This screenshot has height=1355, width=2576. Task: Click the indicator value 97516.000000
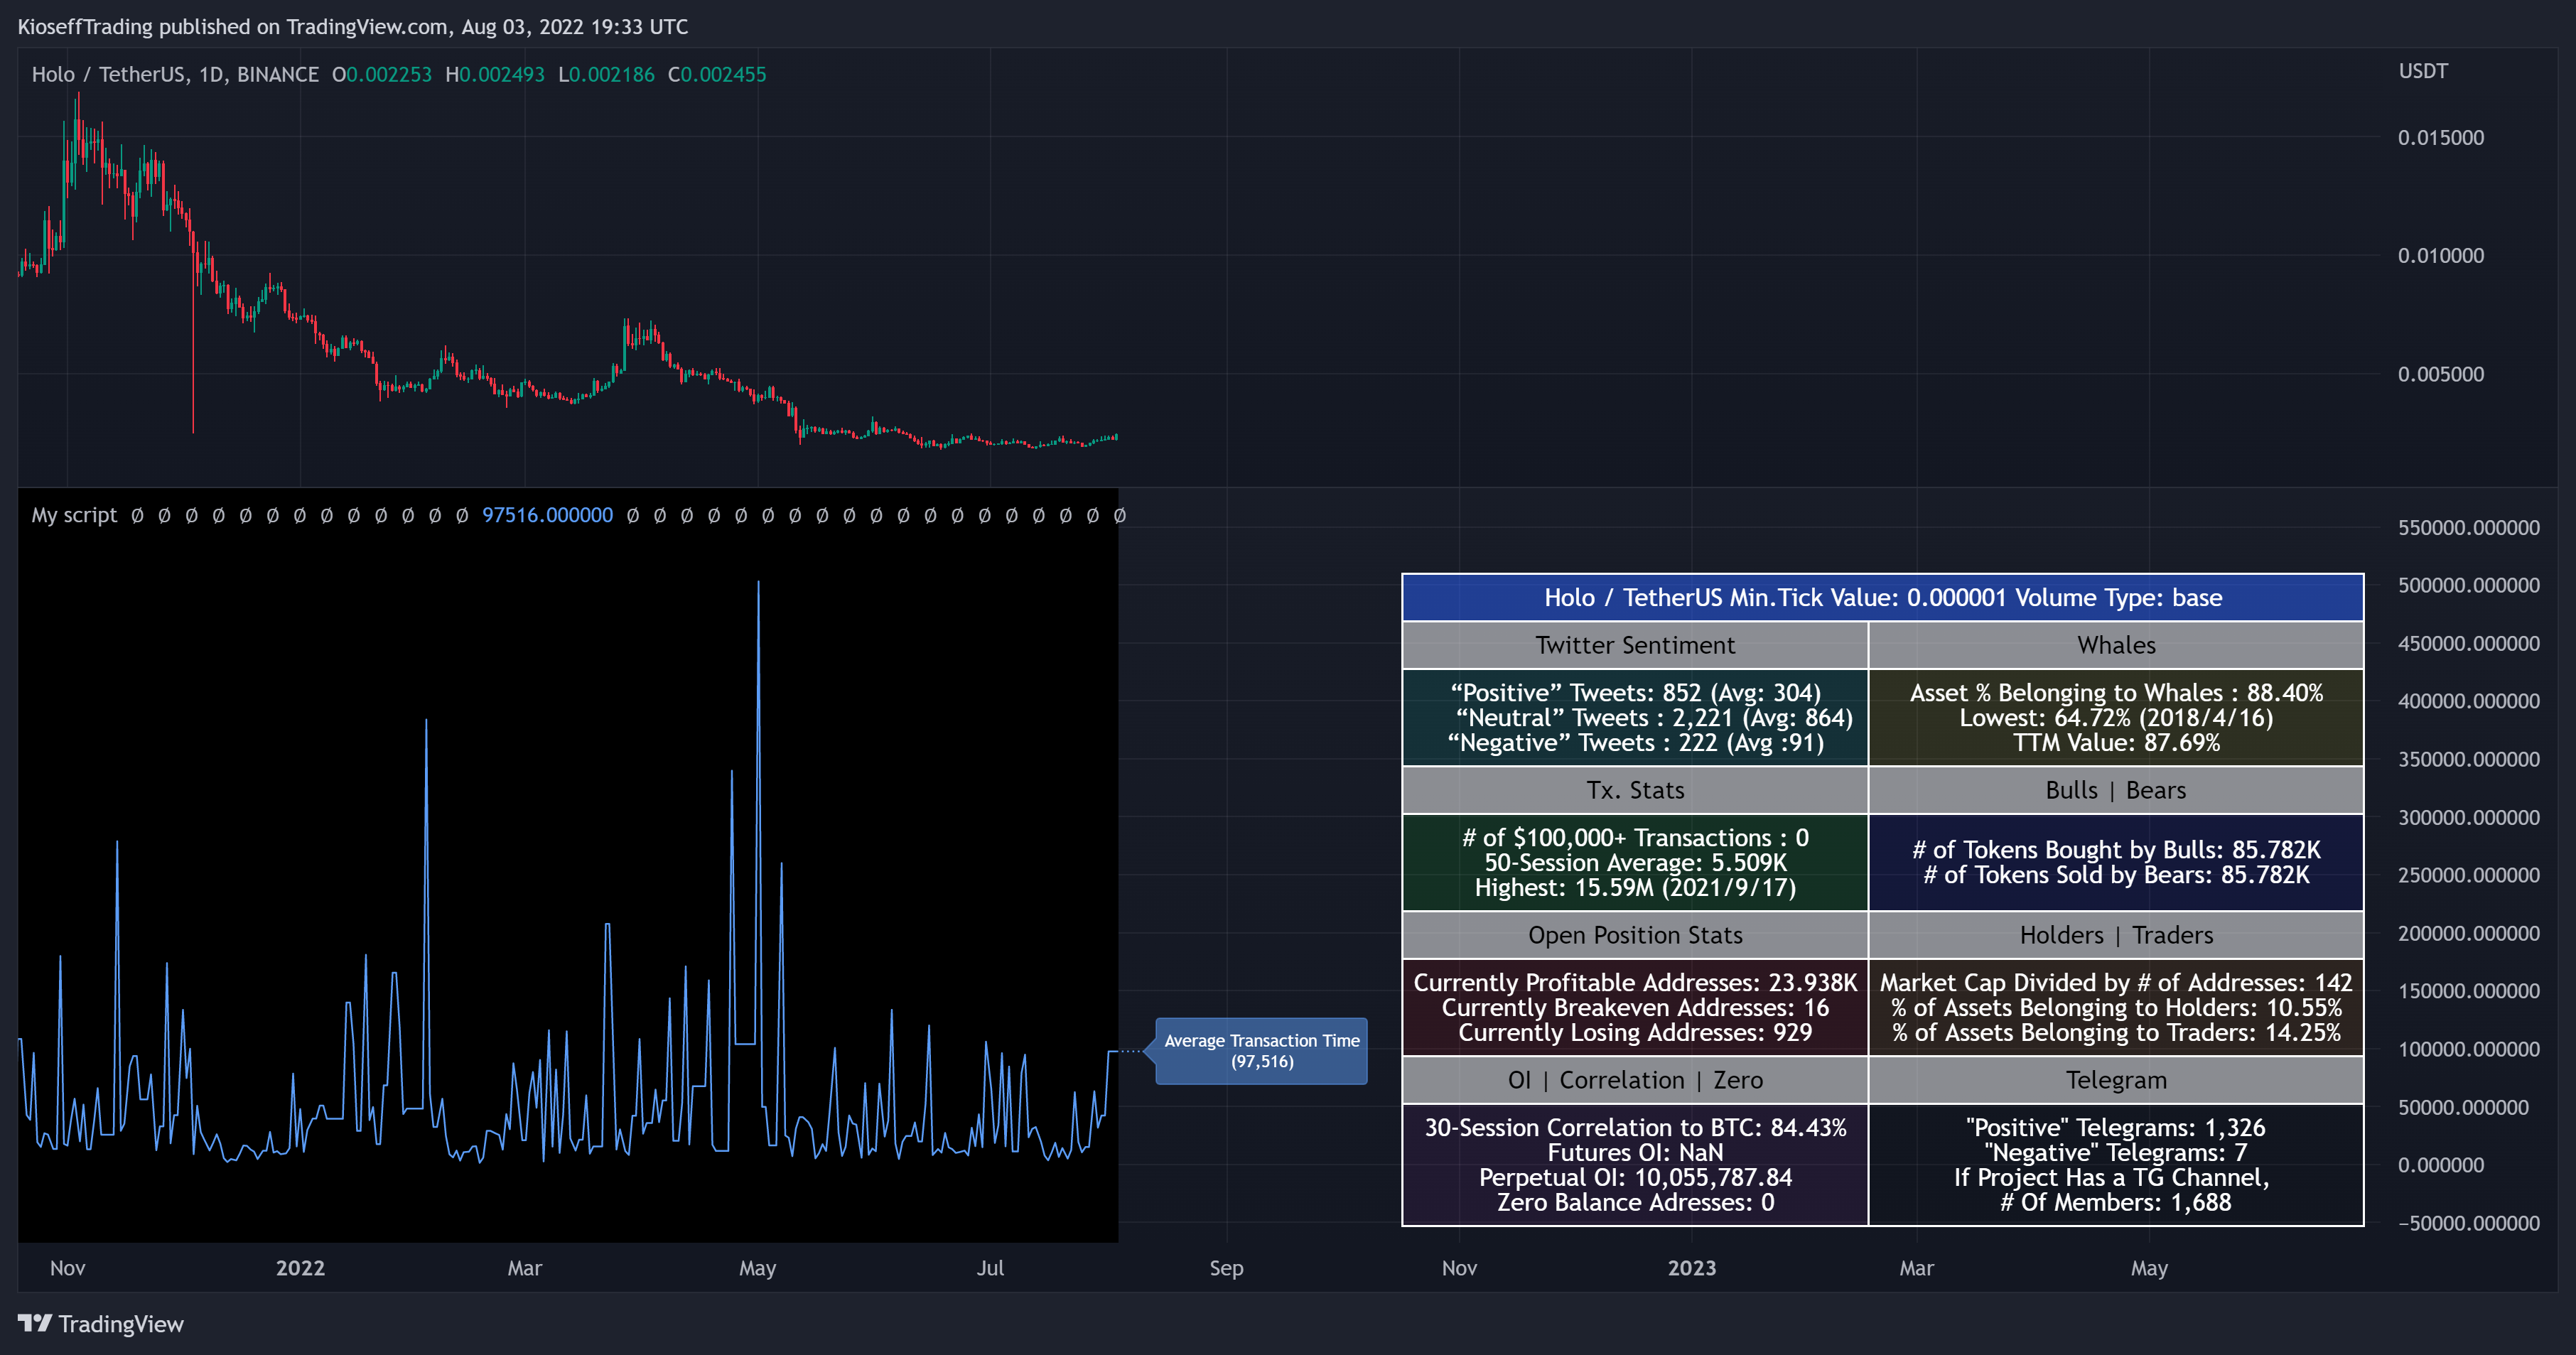click(548, 515)
